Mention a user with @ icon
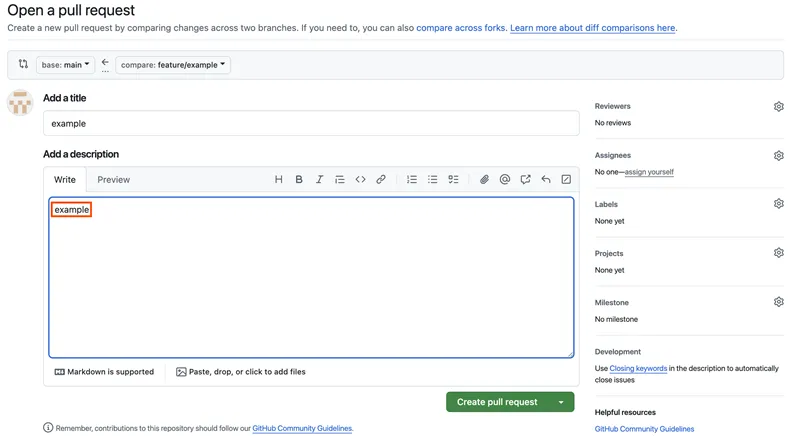Viewport: 800px width, 436px height. 505,180
